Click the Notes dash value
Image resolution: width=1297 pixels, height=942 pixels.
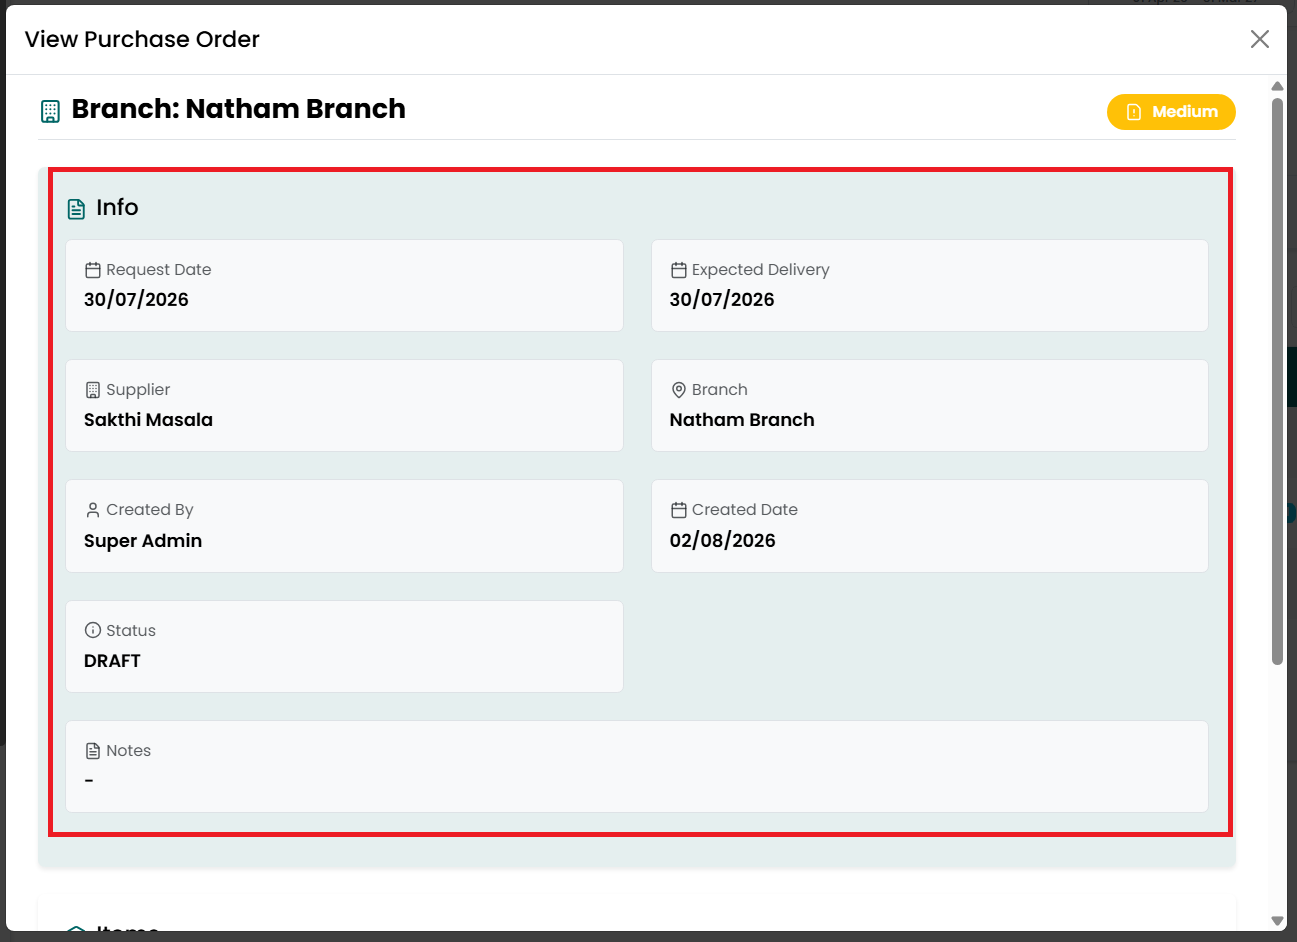point(89,780)
